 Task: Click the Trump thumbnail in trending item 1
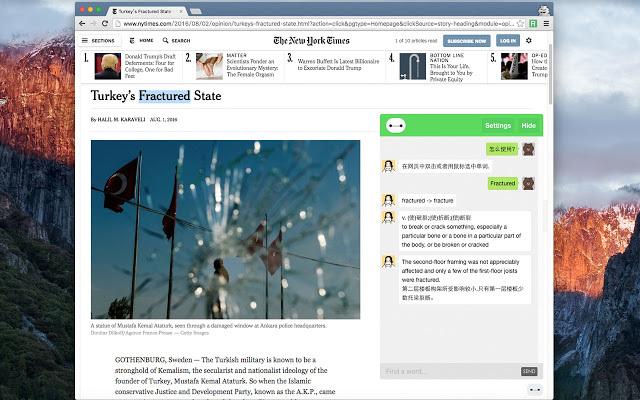pos(108,66)
